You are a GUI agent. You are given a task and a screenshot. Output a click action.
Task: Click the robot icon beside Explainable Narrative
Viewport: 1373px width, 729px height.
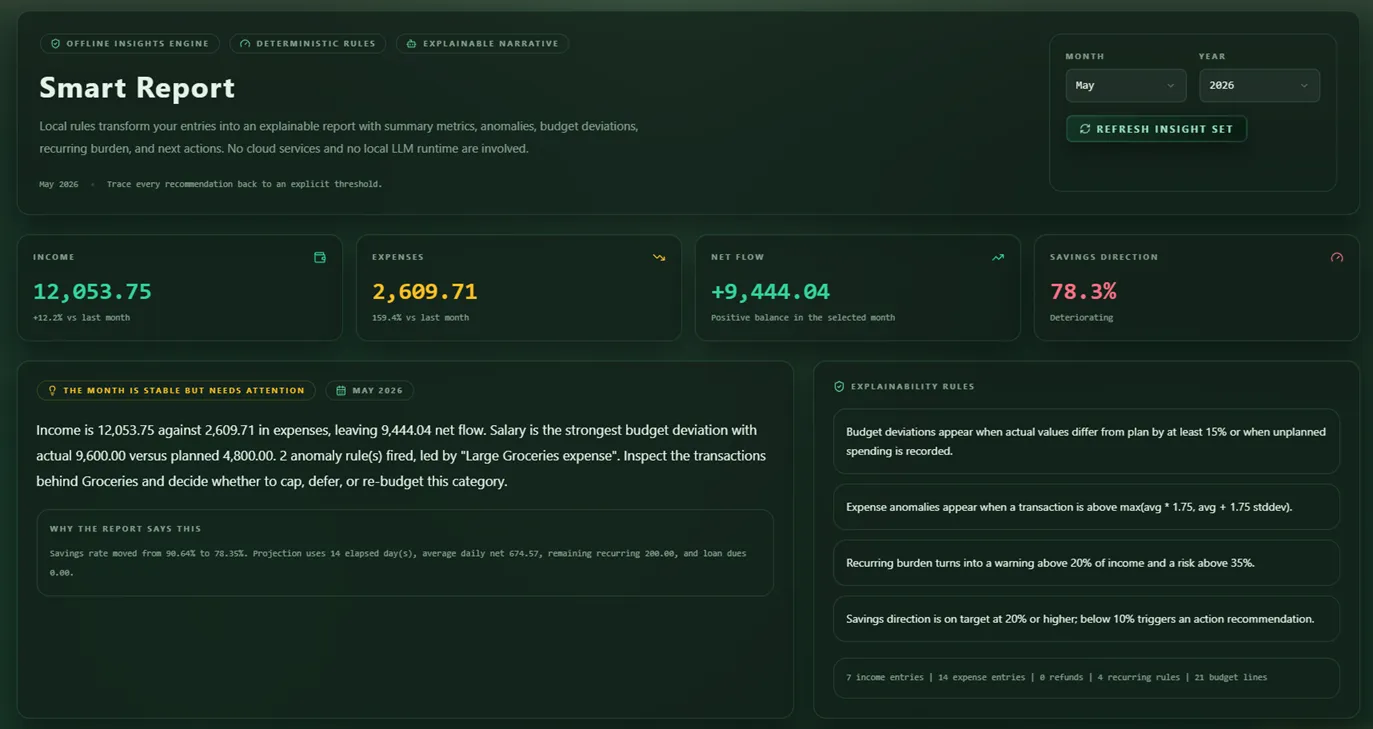(411, 44)
